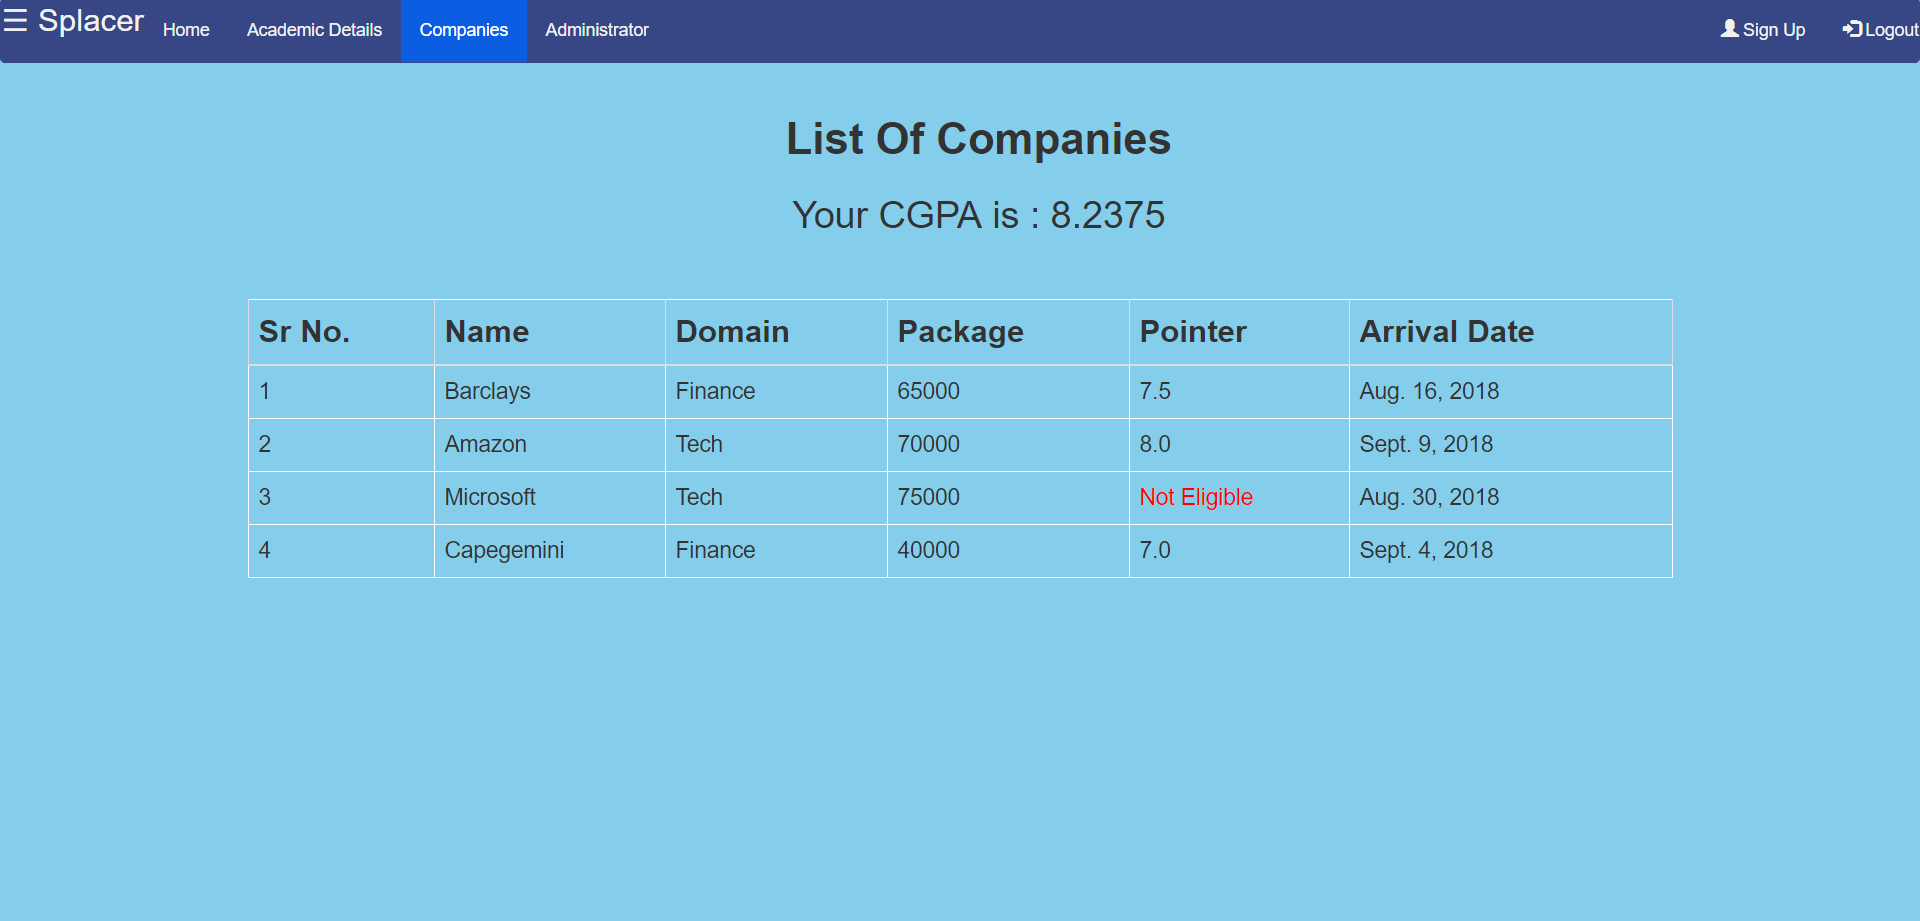
Task: Open the Administrator section
Action: (597, 30)
